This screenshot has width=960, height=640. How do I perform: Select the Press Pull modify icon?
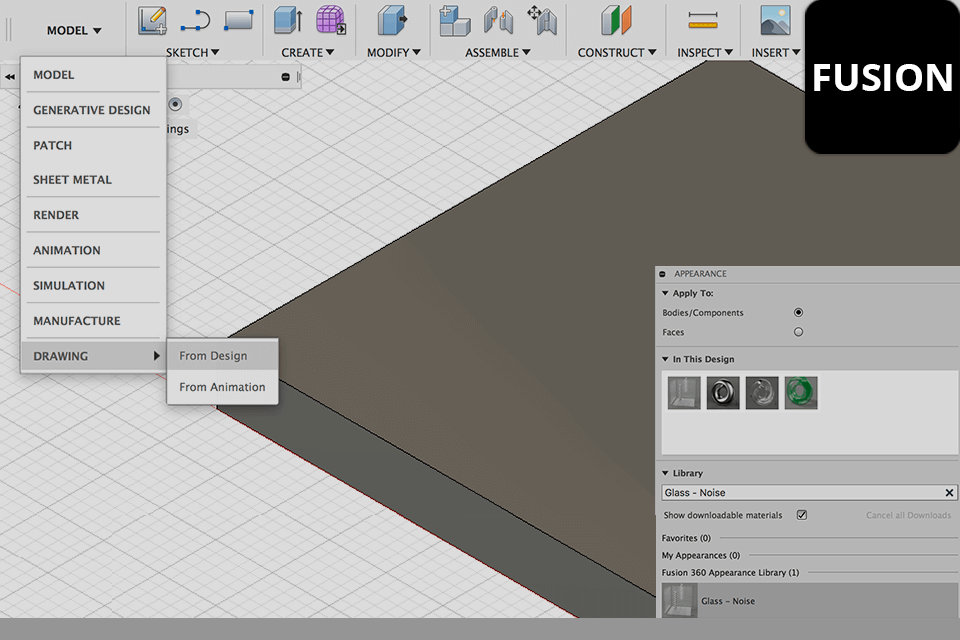pyautogui.click(x=392, y=20)
